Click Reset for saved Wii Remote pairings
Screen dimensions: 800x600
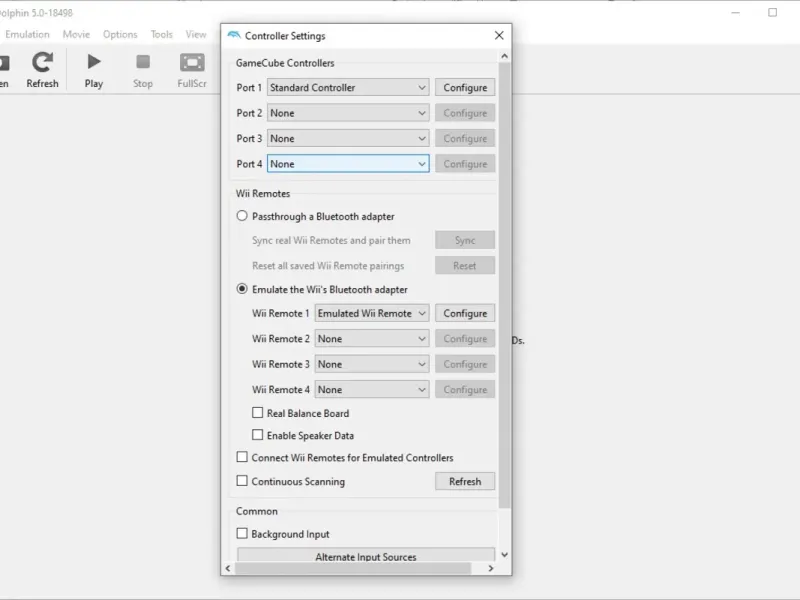point(465,265)
